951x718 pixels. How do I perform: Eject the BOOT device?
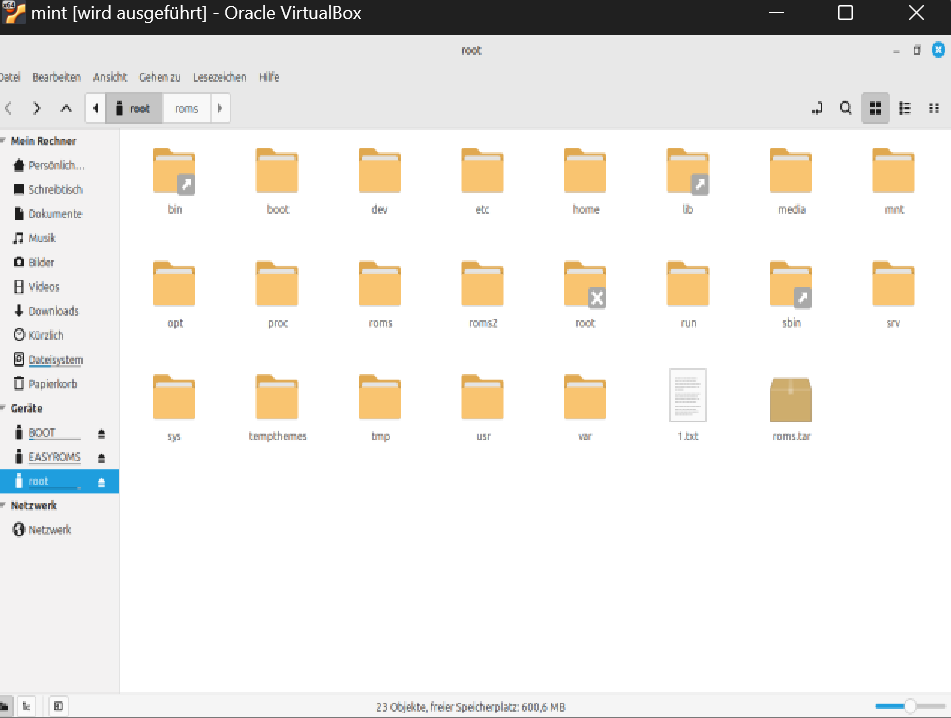tap(101, 434)
